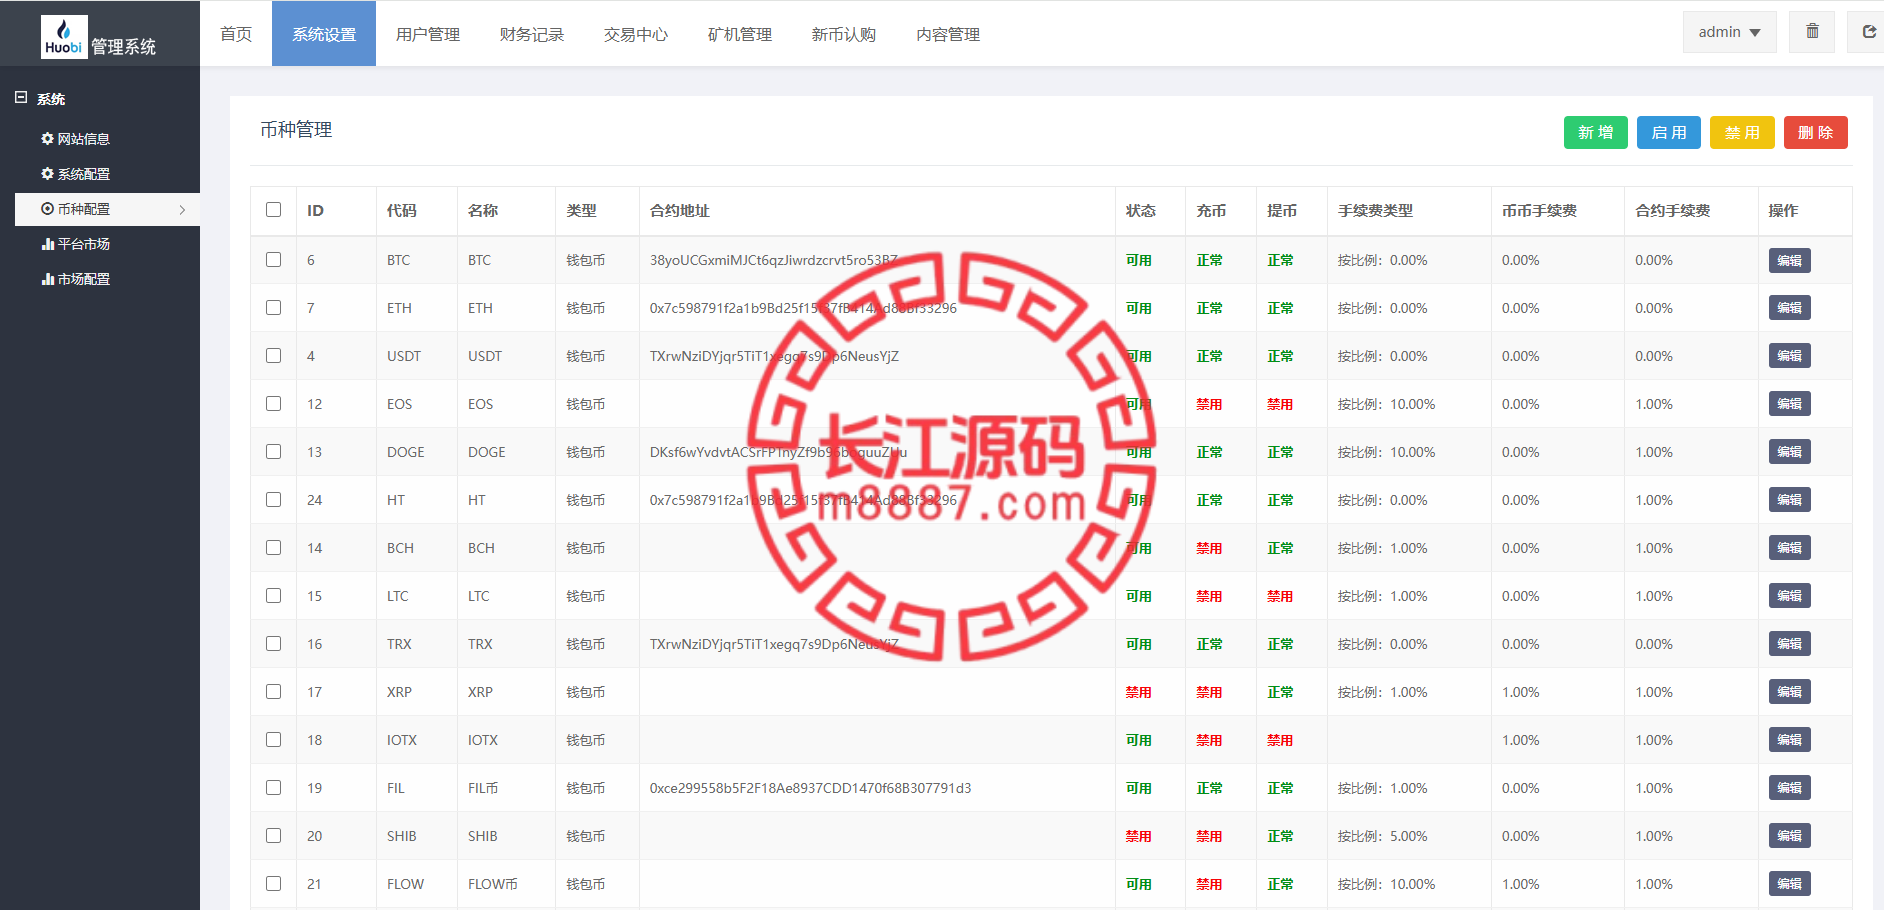Select 币种配置 sidebar item
The image size is (1884, 910).
pyautogui.click(x=107, y=209)
